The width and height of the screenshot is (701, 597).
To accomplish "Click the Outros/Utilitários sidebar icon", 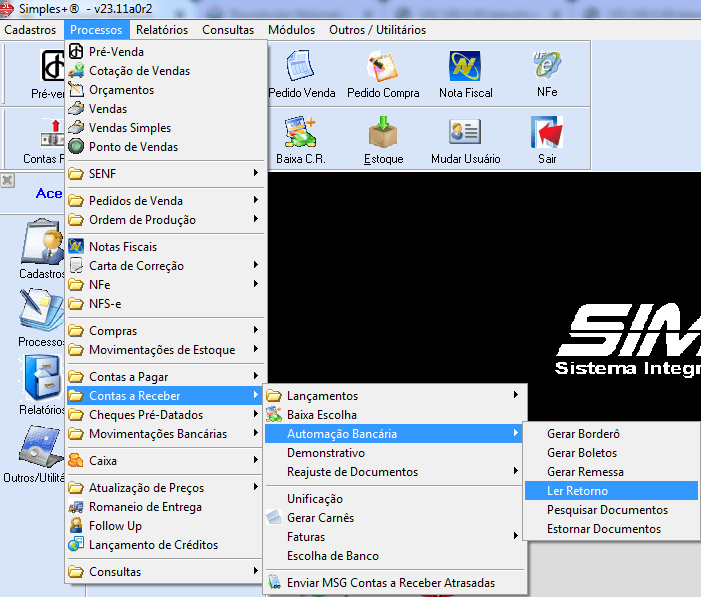I will point(41,447).
